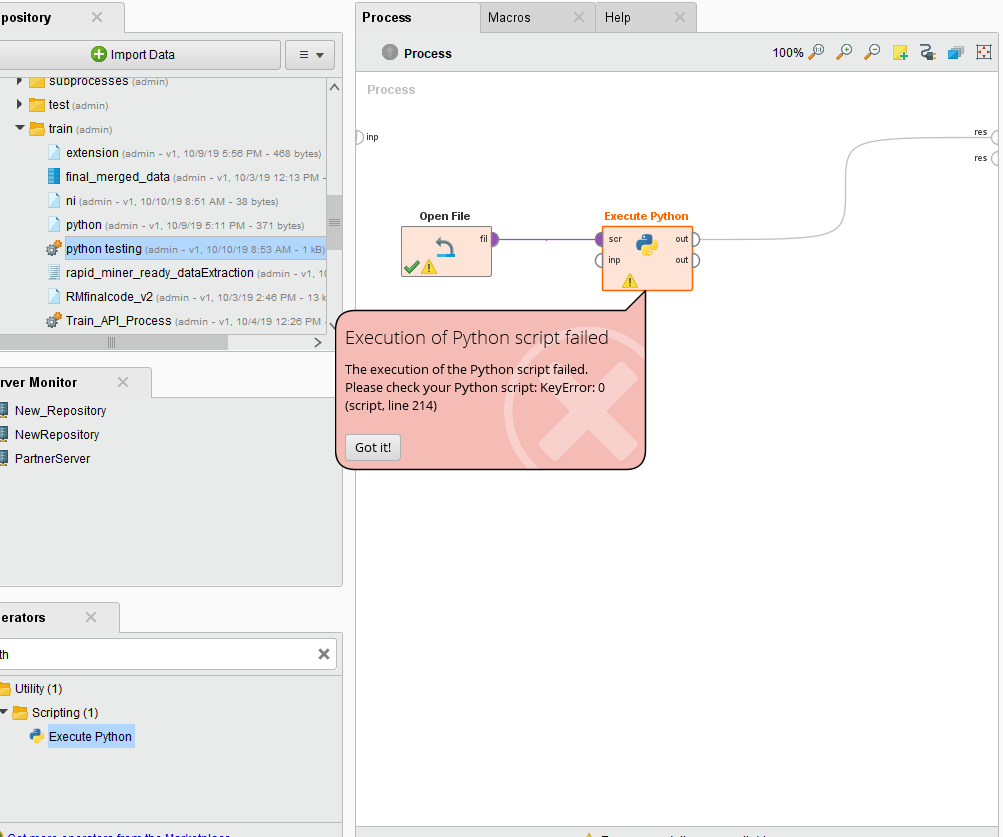Viewport: 1003px width, 837px height.
Task: Click the auto-wire connections icon
Action: click(928, 52)
